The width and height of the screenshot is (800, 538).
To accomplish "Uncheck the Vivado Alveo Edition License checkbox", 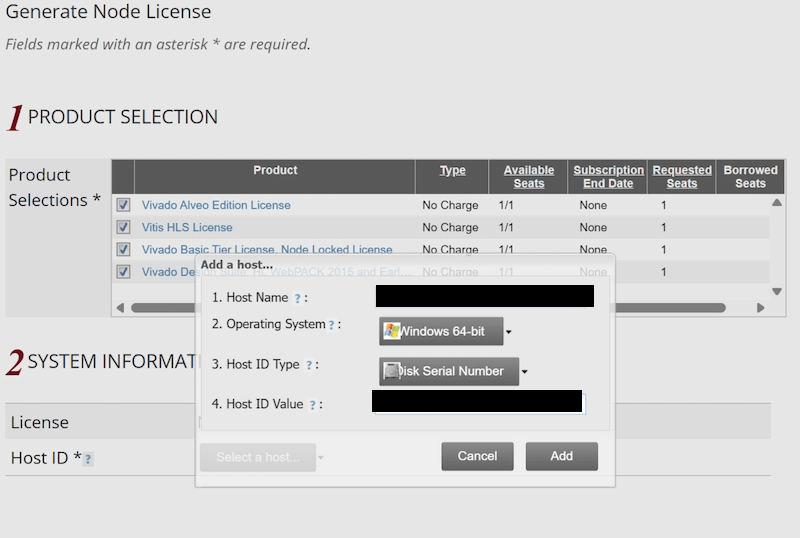I will [123, 205].
